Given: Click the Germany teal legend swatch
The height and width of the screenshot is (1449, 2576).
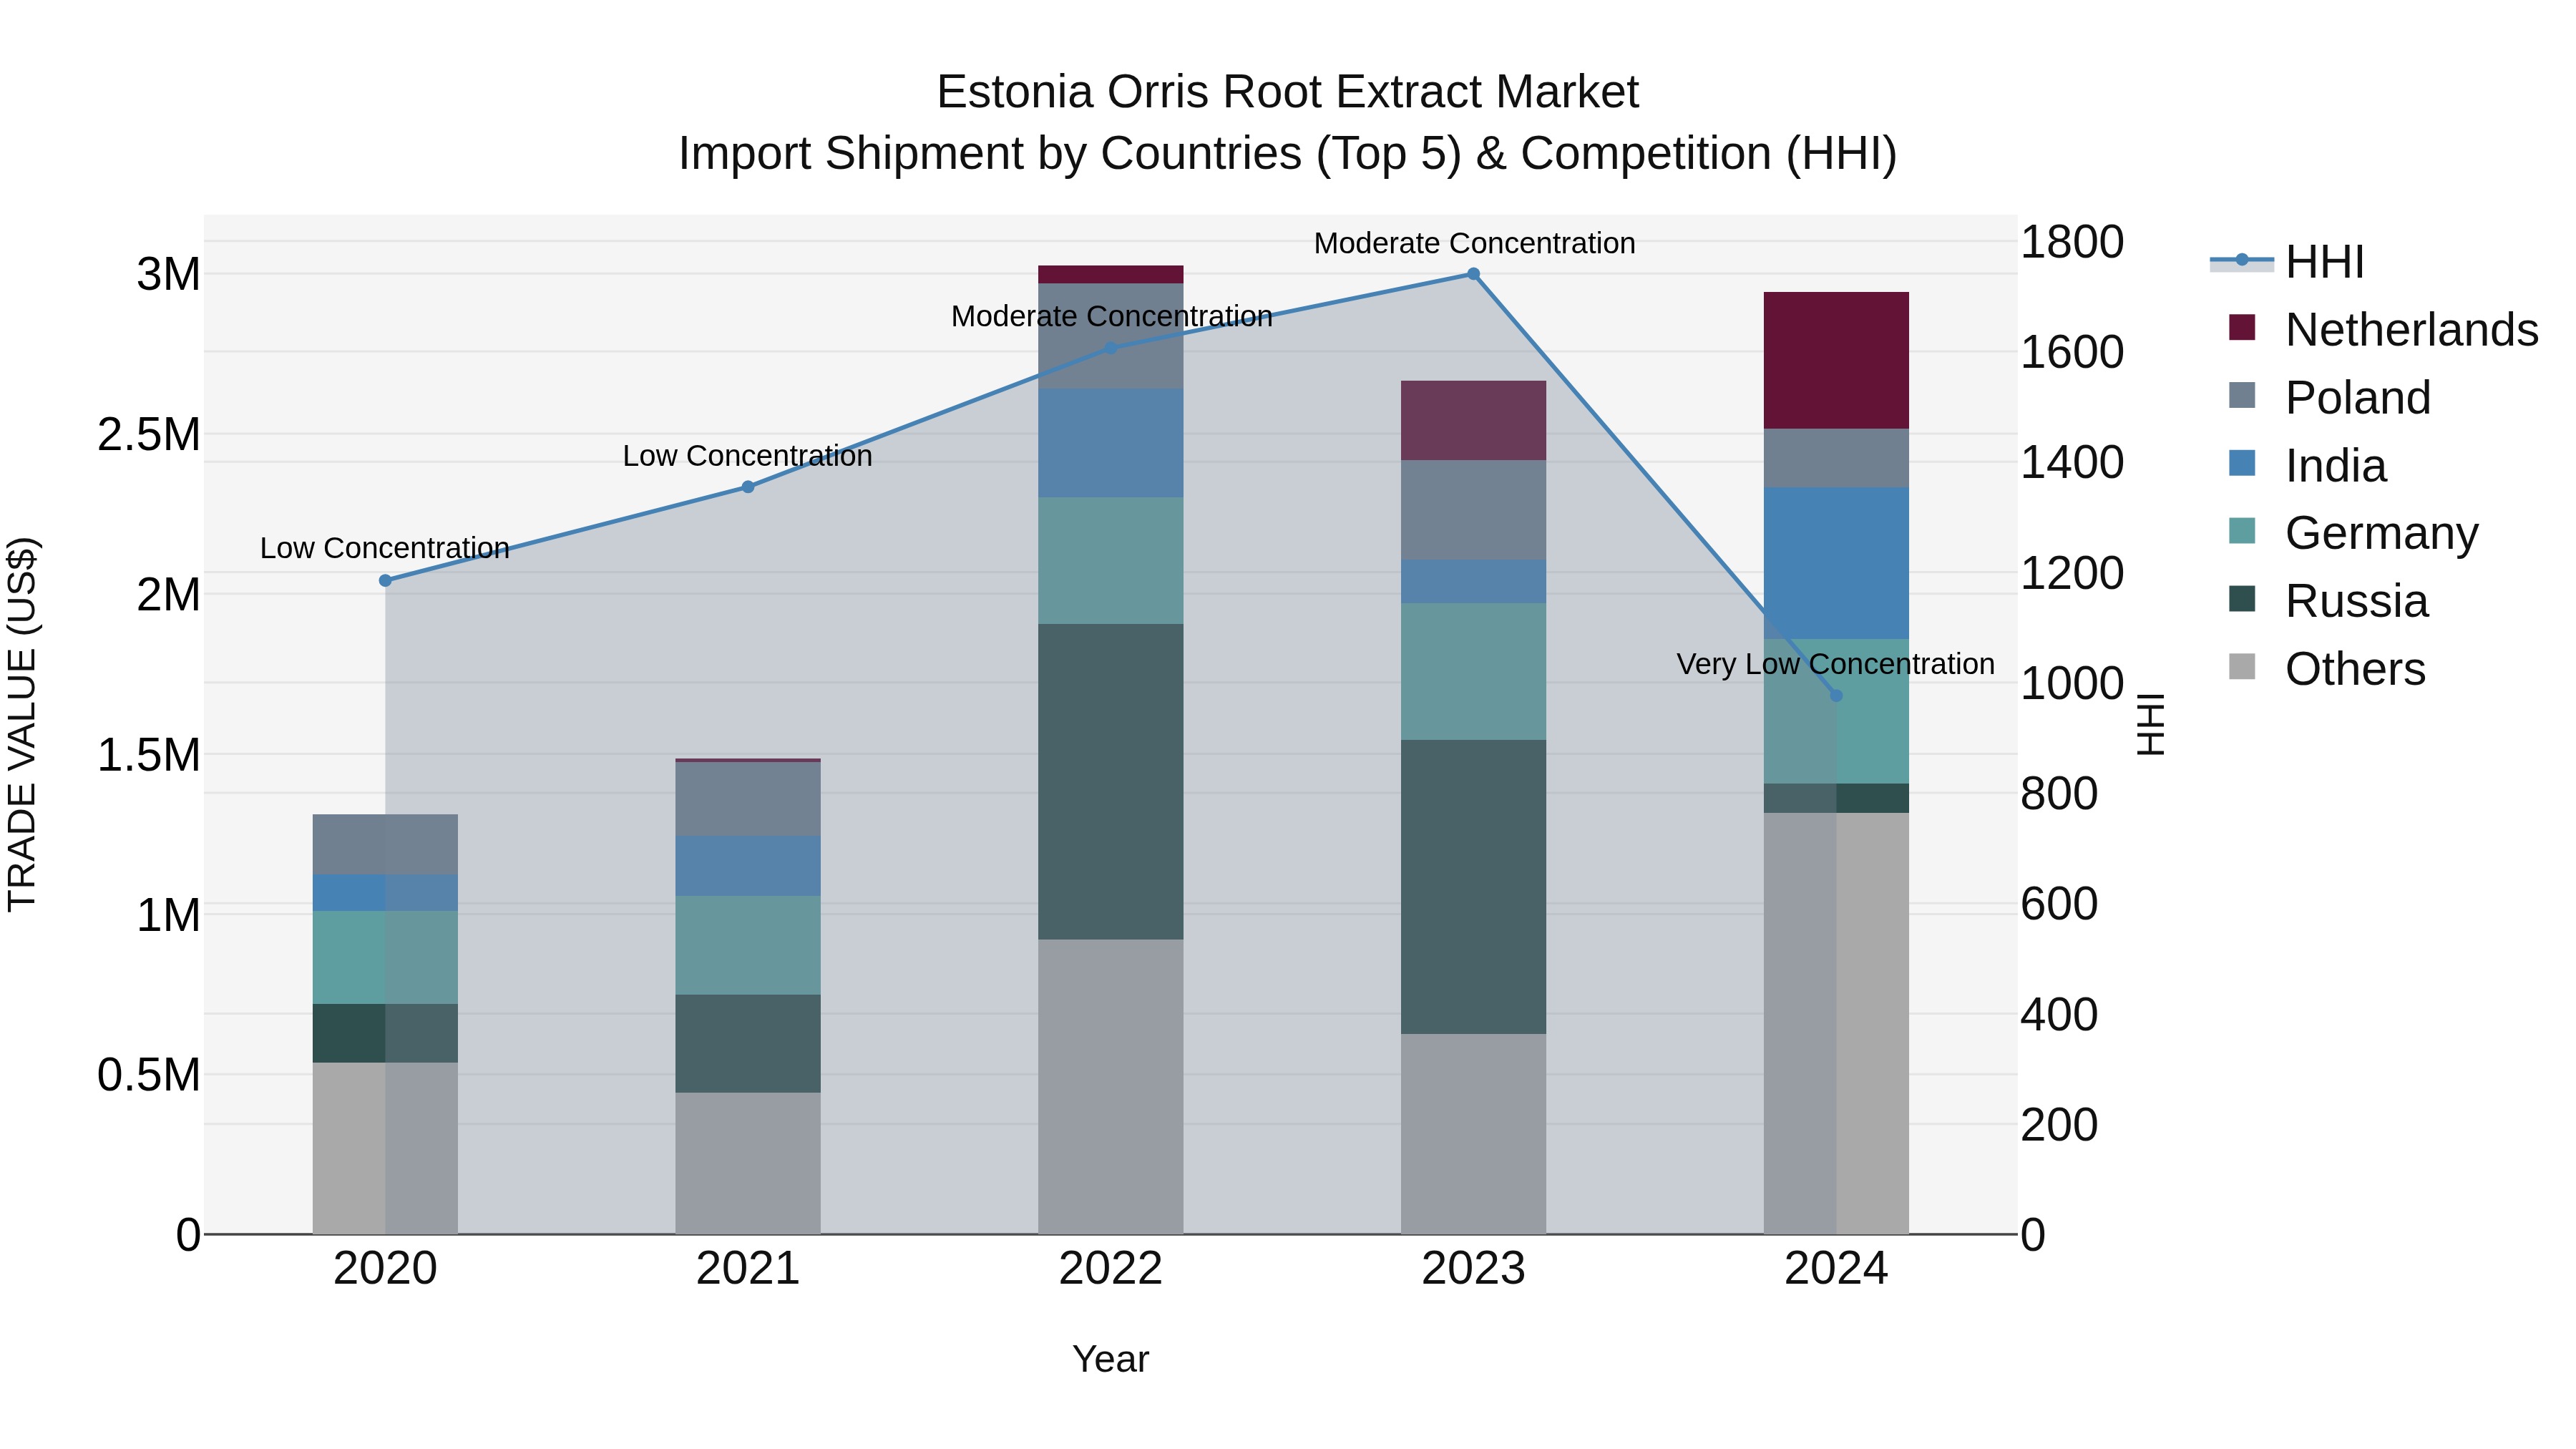Looking at the screenshot, I should (2243, 531).
